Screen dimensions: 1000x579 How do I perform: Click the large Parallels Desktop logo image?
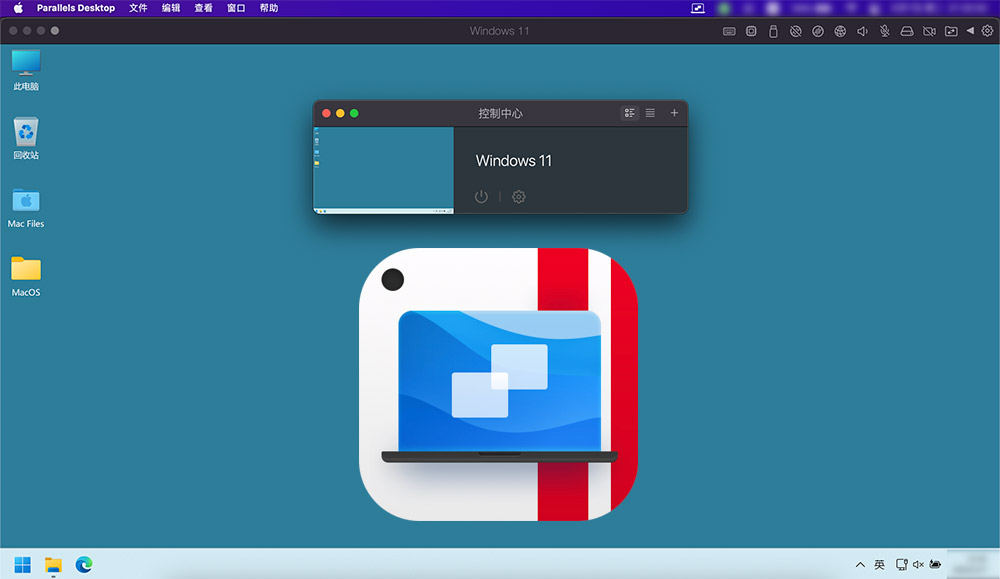[499, 385]
